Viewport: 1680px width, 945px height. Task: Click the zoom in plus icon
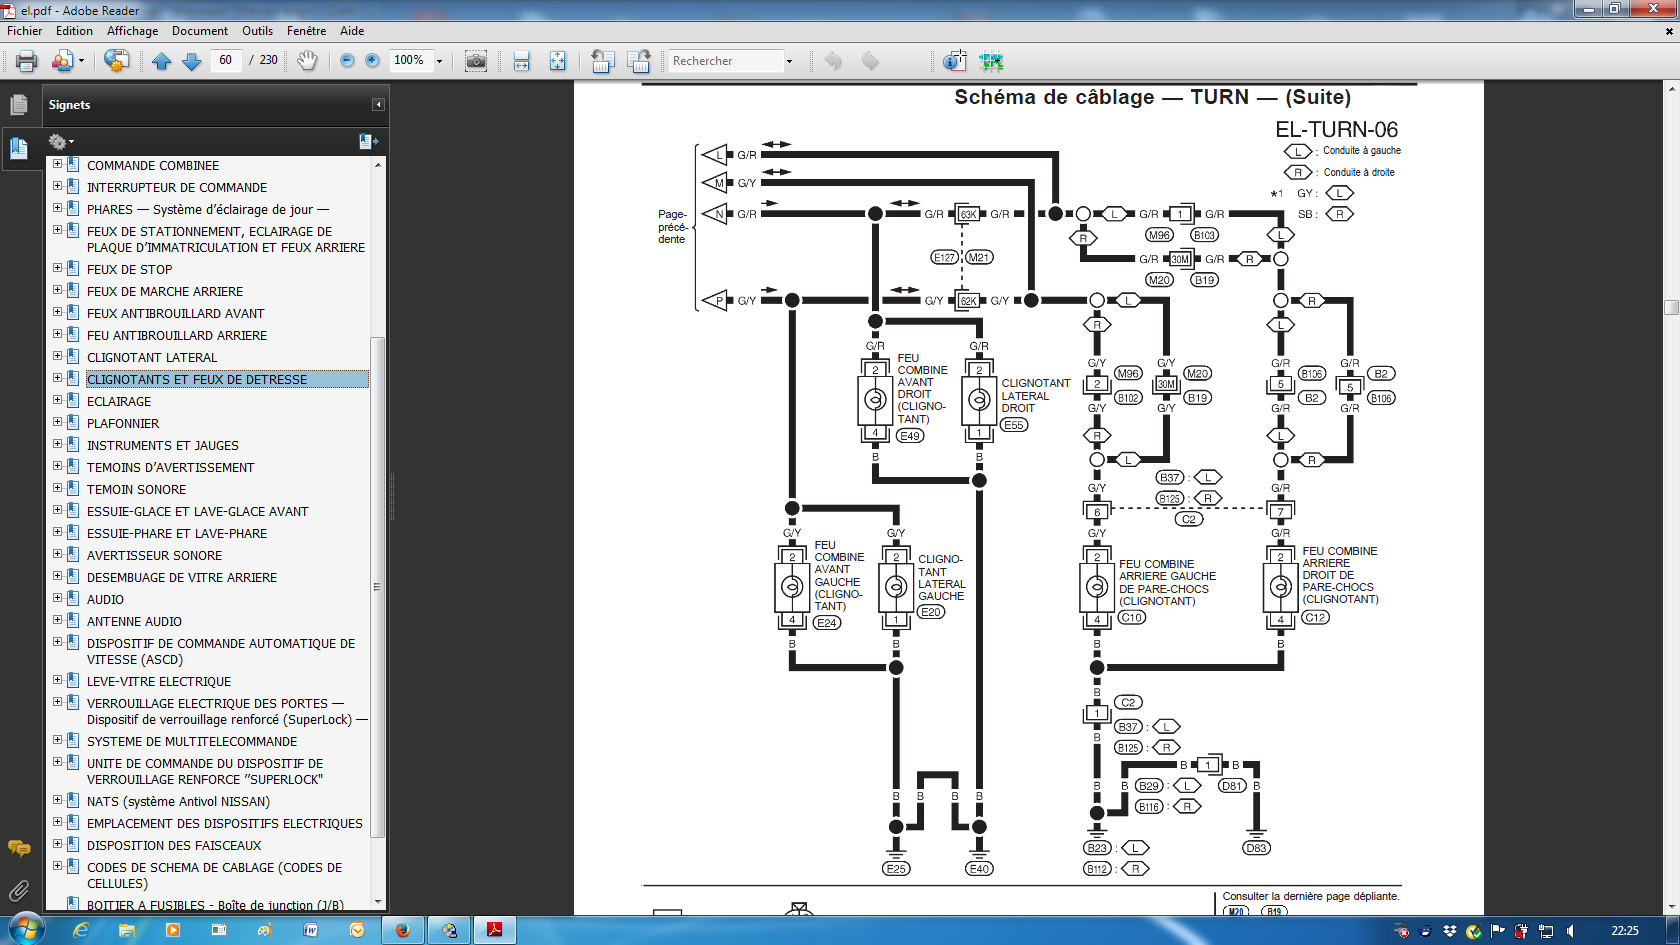pos(372,61)
